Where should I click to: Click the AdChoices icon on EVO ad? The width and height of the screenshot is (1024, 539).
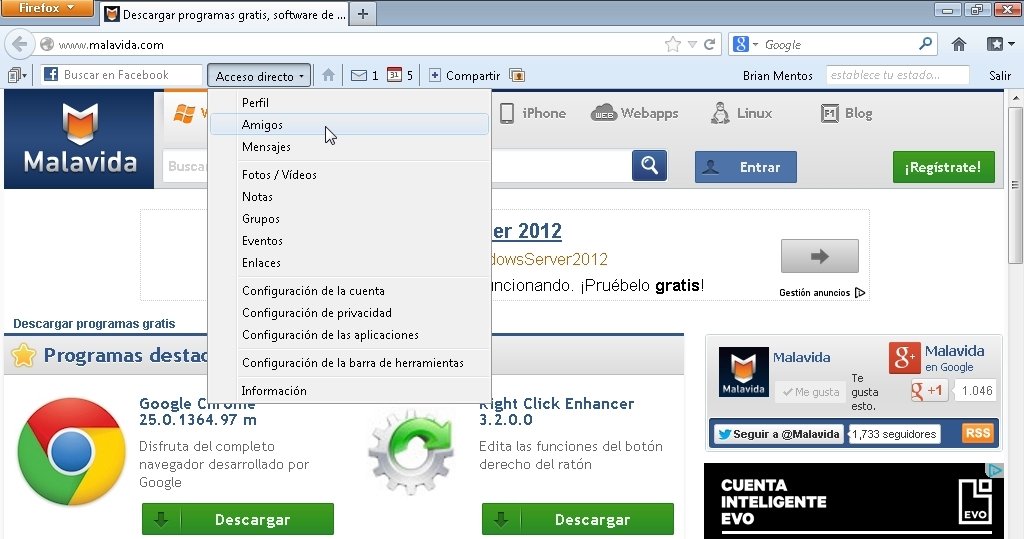click(994, 470)
